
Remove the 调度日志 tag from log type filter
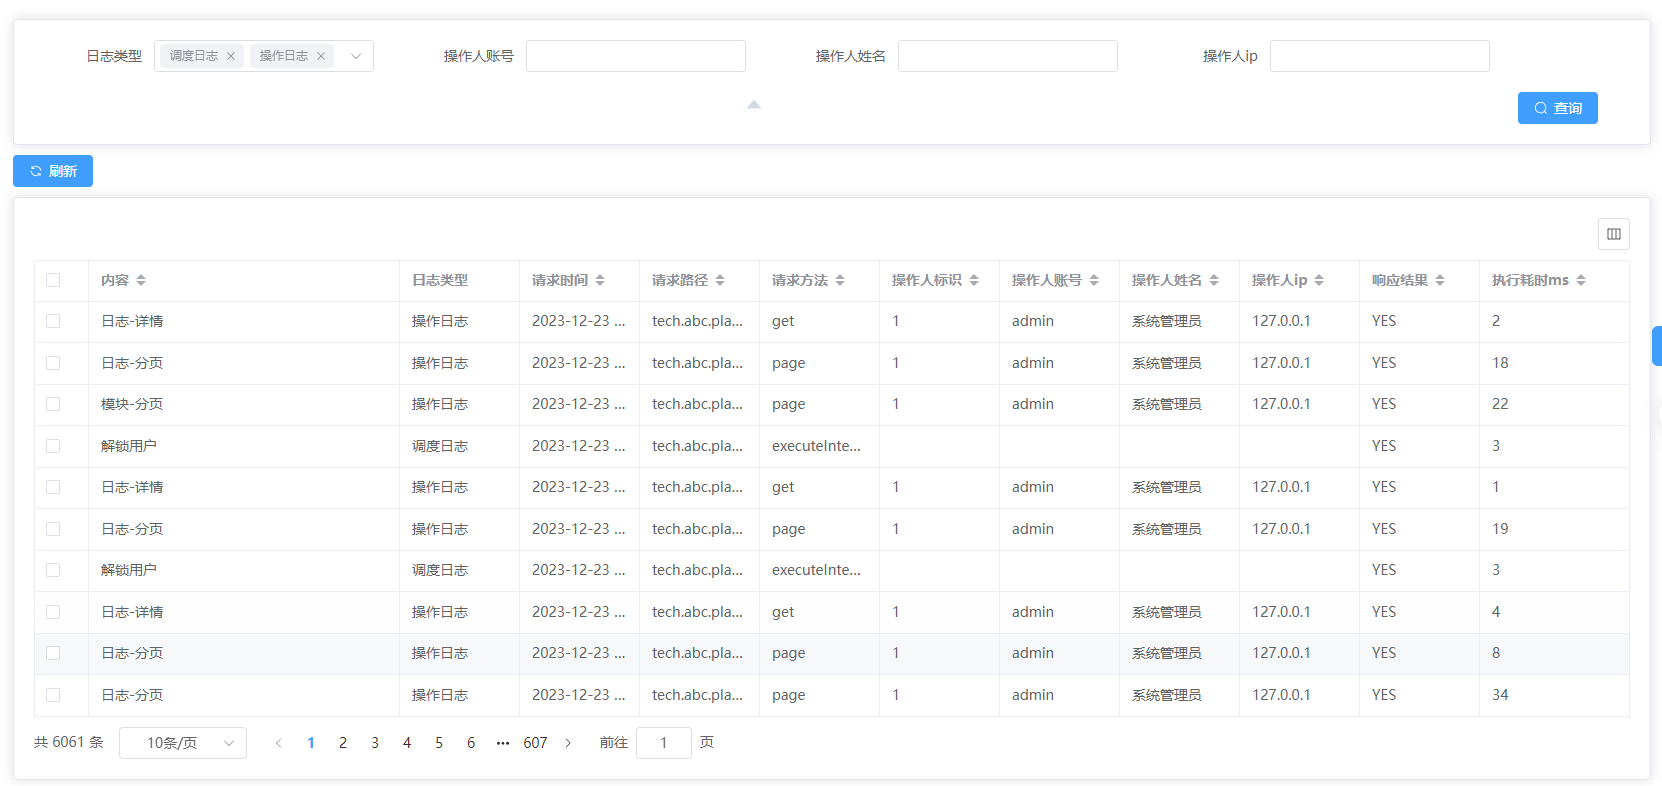pyautogui.click(x=231, y=56)
